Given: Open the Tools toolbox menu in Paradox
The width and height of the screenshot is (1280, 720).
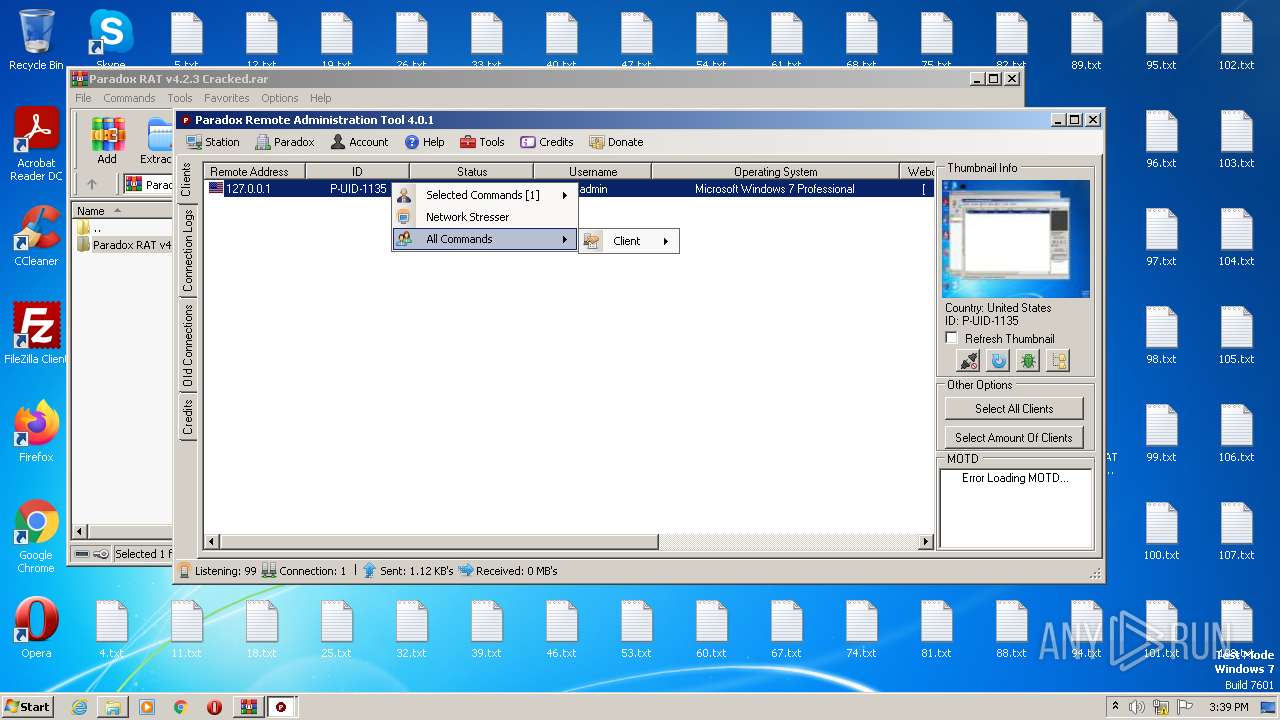Looking at the screenshot, I should click(482, 142).
